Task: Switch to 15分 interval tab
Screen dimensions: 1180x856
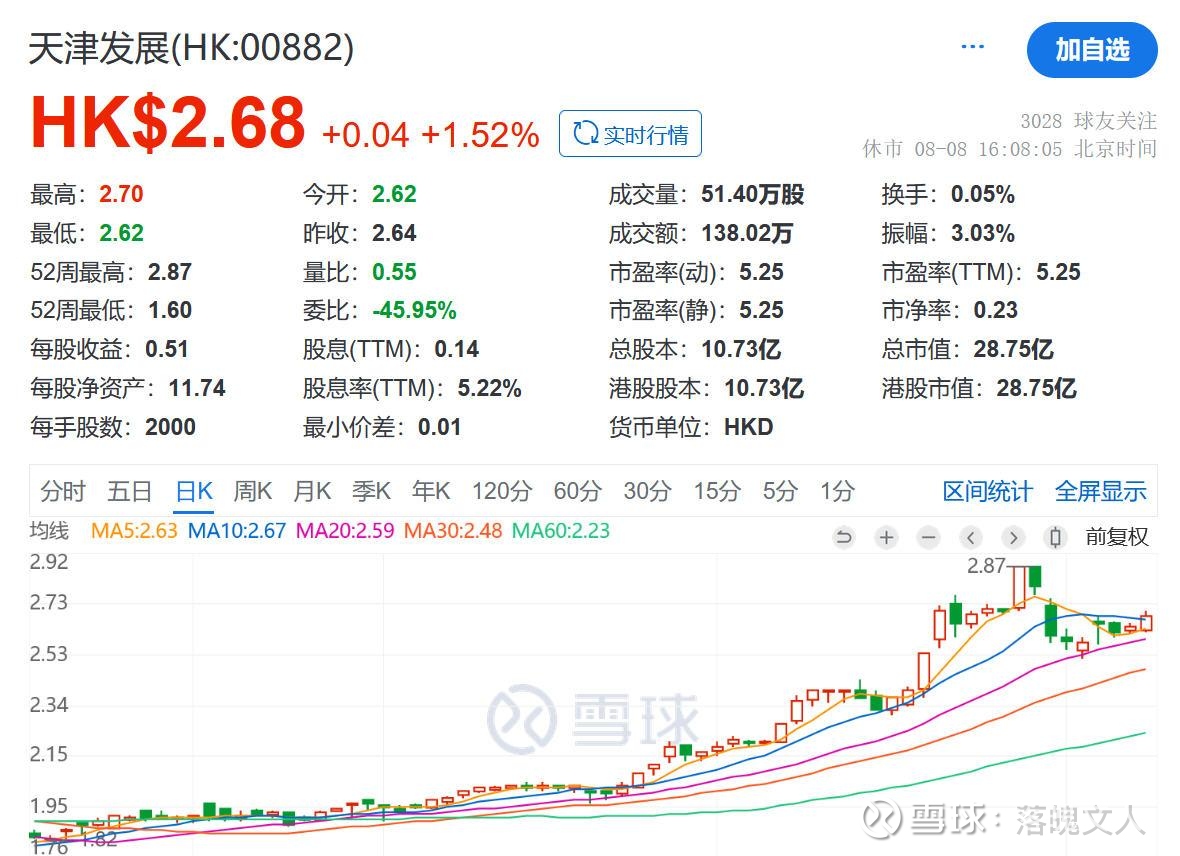Action: point(716,492)
